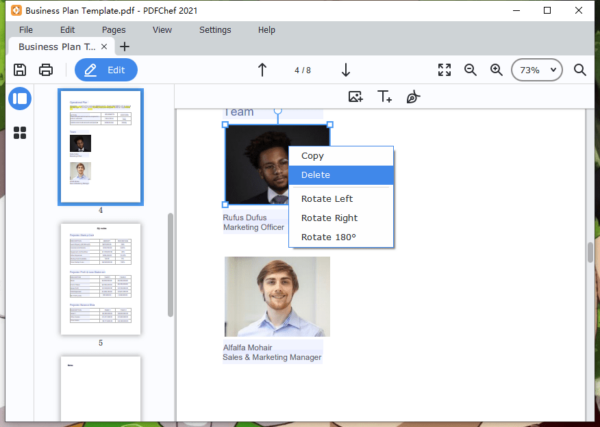Toggle the thumbnails sidebar panel icon
Image resolution: width=600 pixels, height=427 pixels.
20,99
